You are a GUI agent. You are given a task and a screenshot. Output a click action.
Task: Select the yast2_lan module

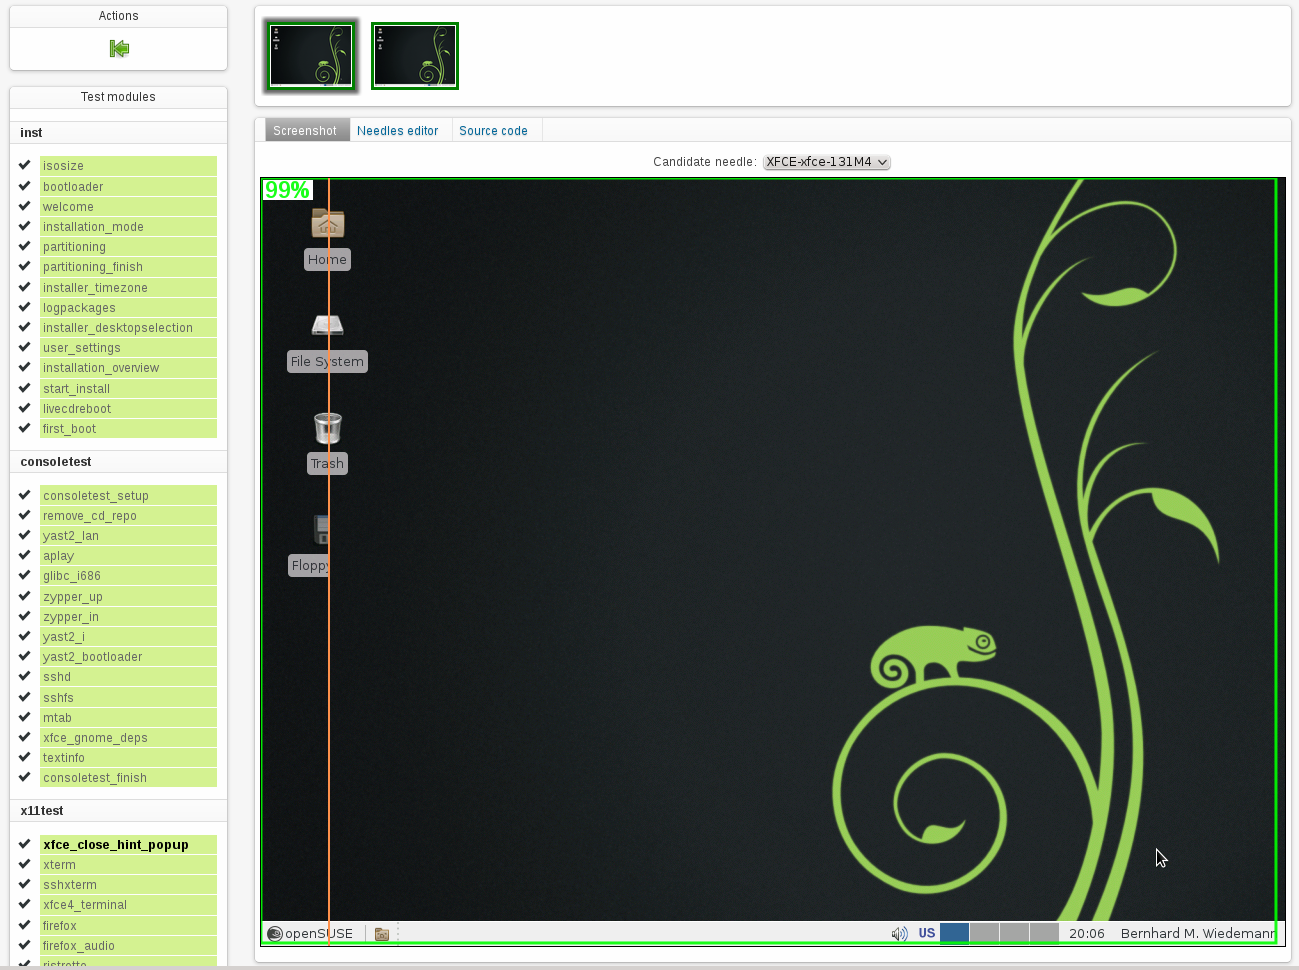(x=128, y=536)
